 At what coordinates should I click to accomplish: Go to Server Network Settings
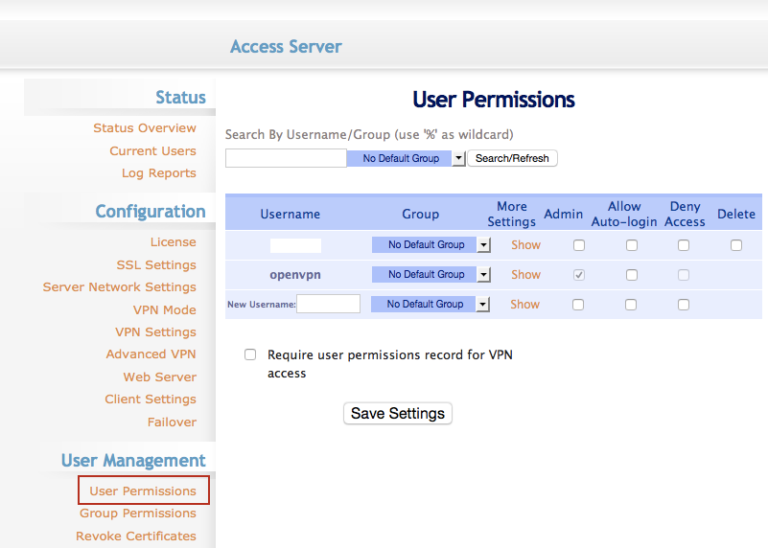pyautogui.click(x=119, y=287)
